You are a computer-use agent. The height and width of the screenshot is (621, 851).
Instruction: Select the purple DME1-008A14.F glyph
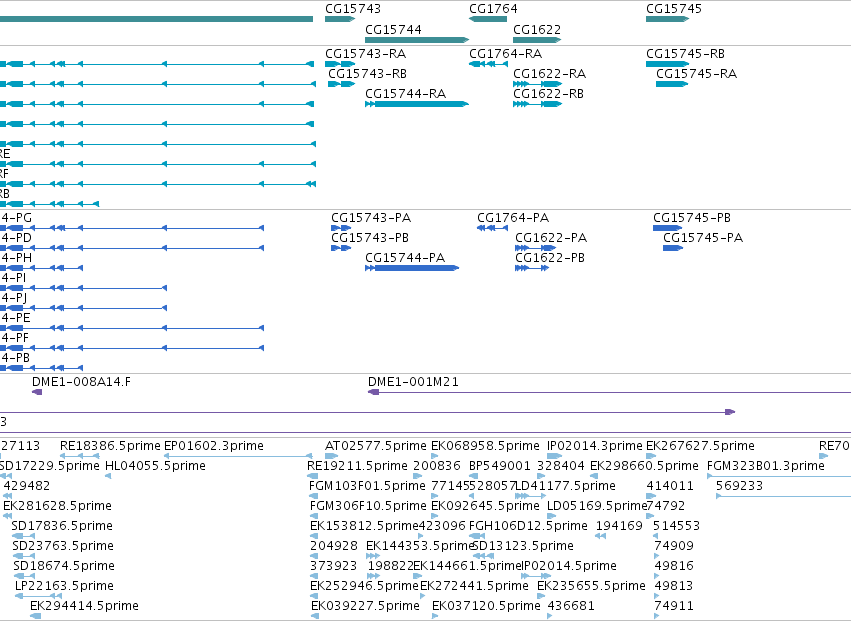click(37, 392)
